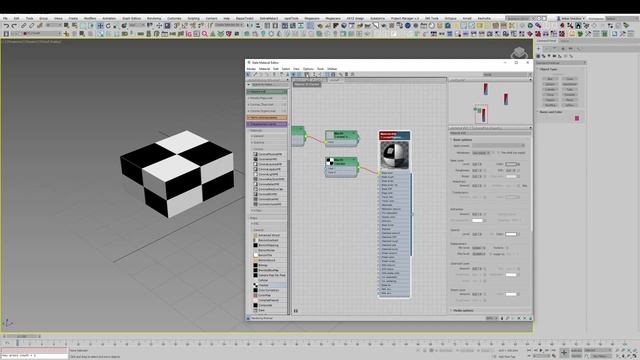The image size is (640, 360).
Task: Open the Slate zoom percentage dropdown
Action: point(492,318)
